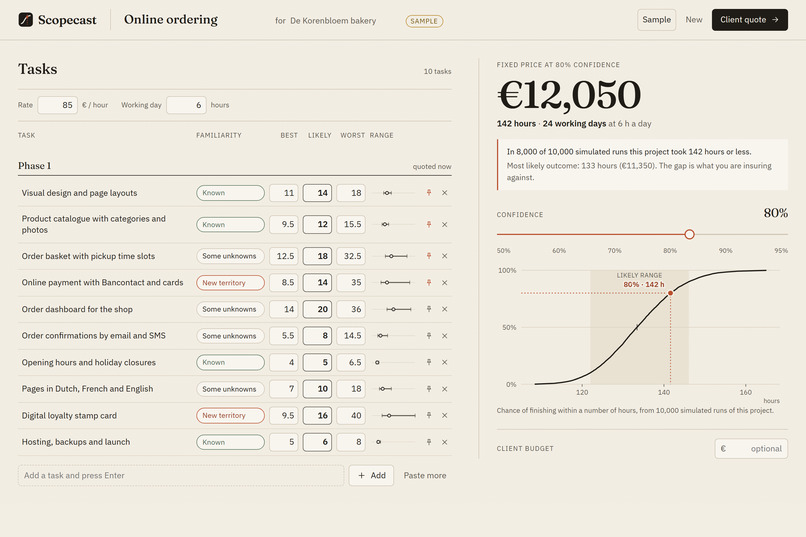Change familiarity of Pages in Dutch task
Image resolution: width=806 pixels, height=537 pixels.
(230, 389)
